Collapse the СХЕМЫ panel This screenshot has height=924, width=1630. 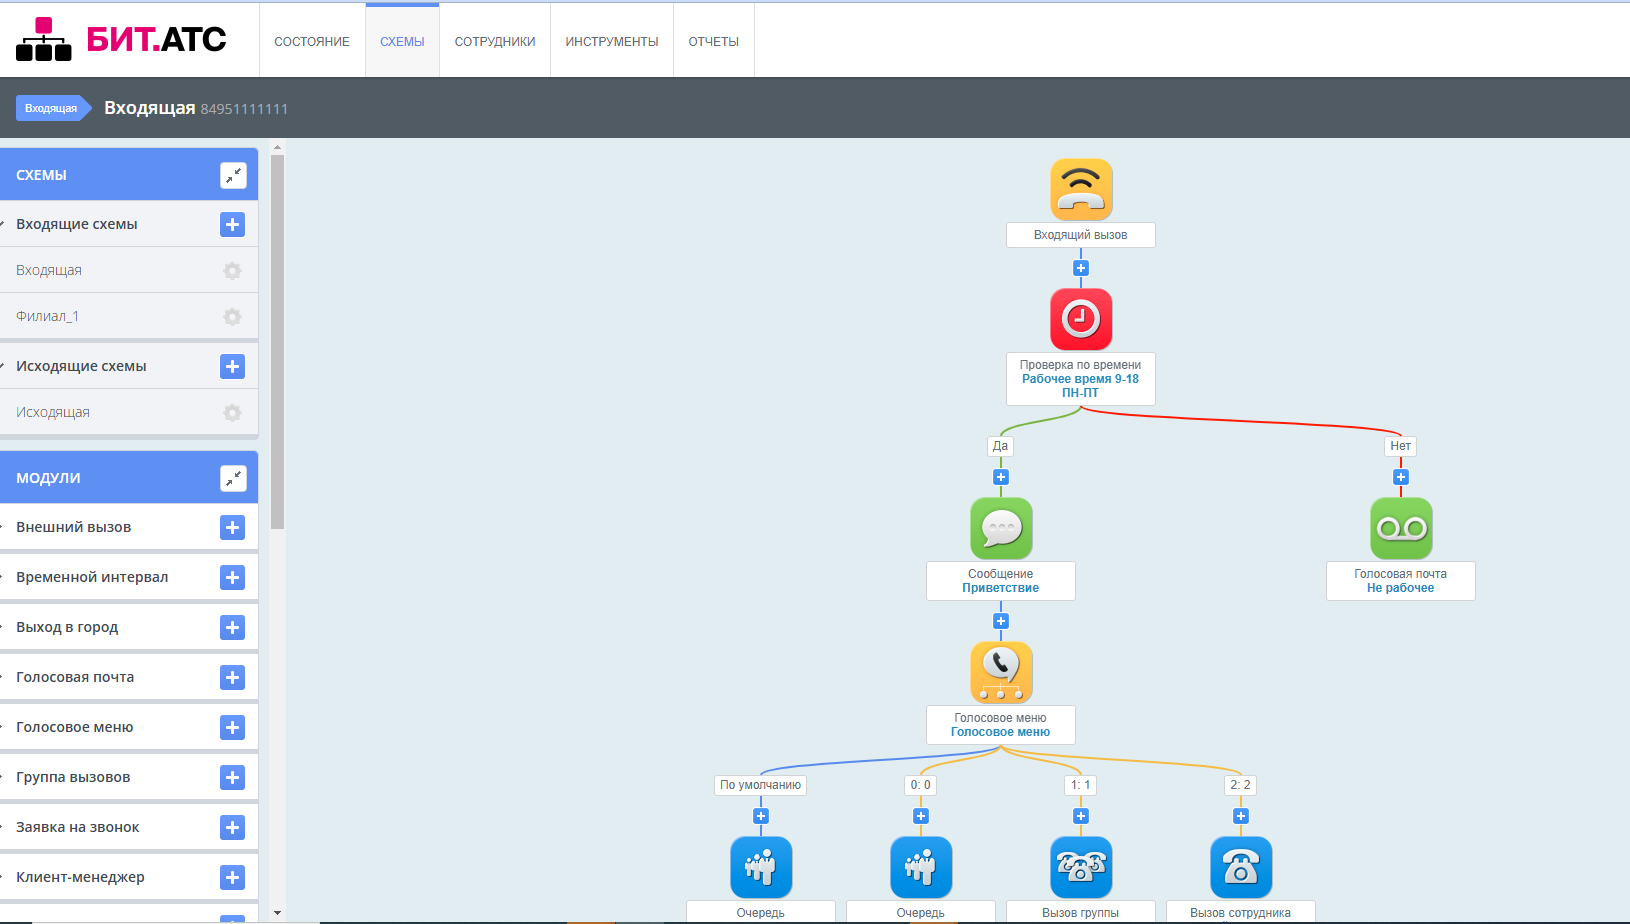click(233, 175)
